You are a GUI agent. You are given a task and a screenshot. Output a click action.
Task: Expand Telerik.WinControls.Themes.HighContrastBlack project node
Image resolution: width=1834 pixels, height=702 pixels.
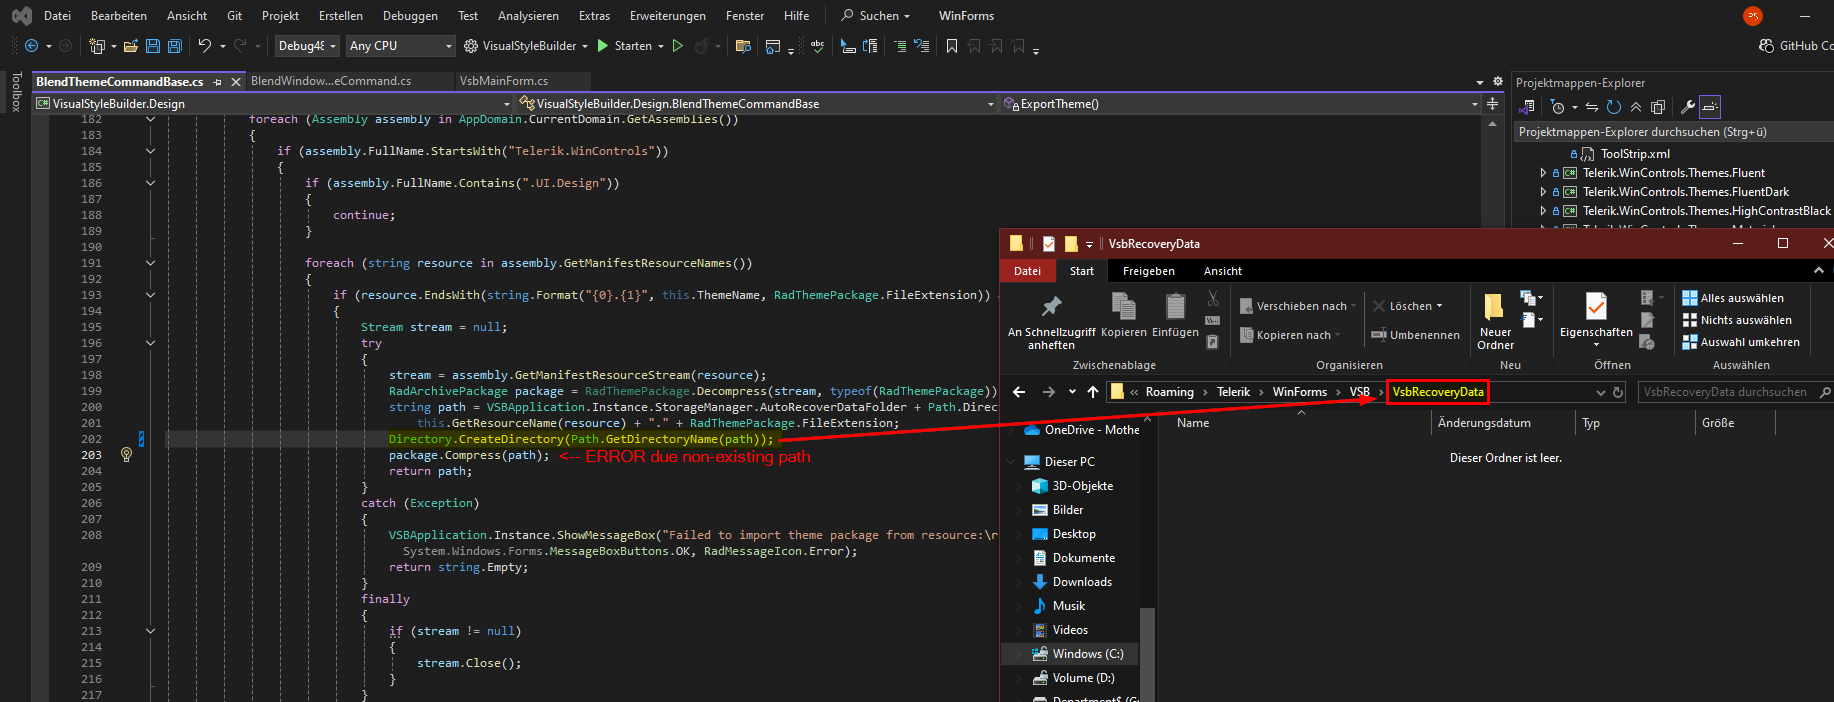[x=1543, y=211]
